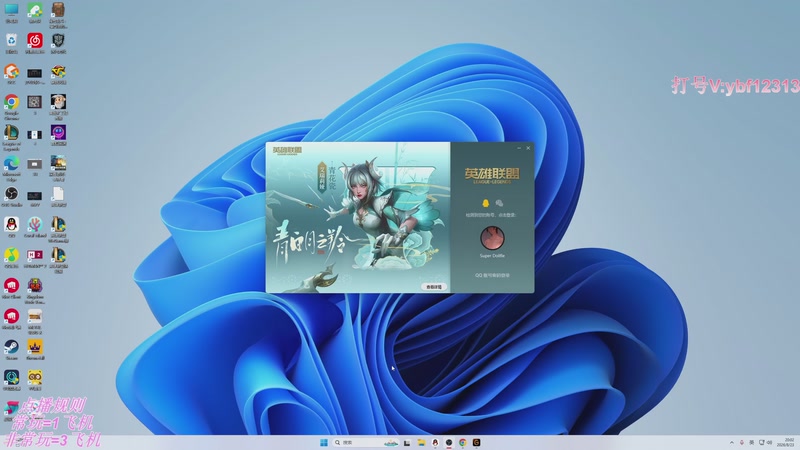The width and height of the screenshot is (800, 450).
Task: Open the bearded old man icon shortcut
Action: click(x=58, y=106)
